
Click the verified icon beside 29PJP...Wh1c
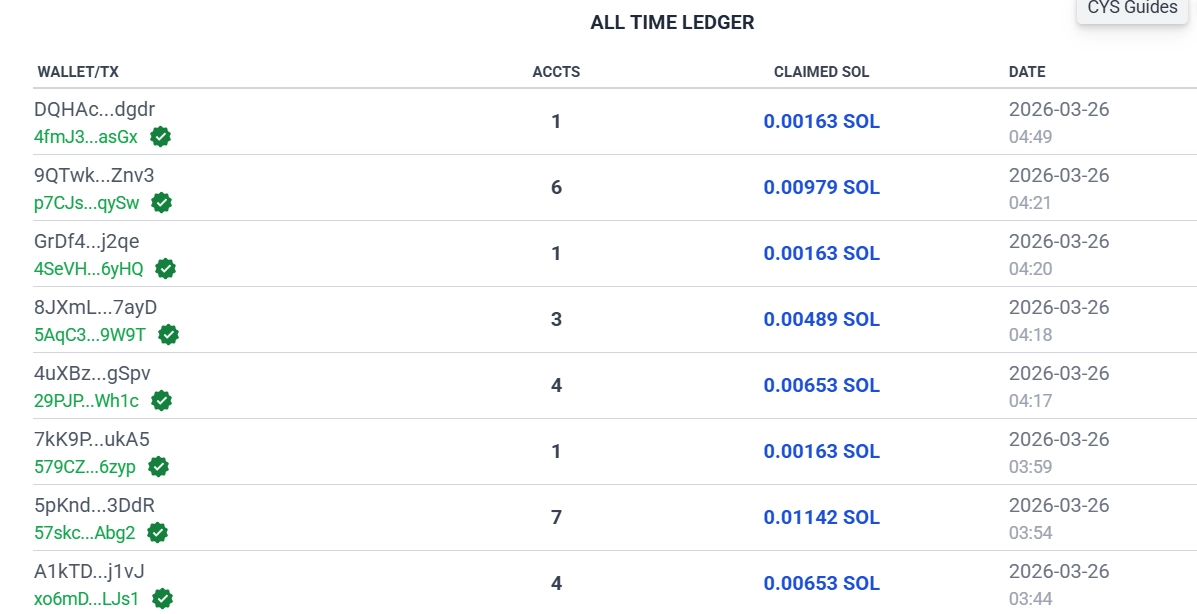[x=160, y=401]
